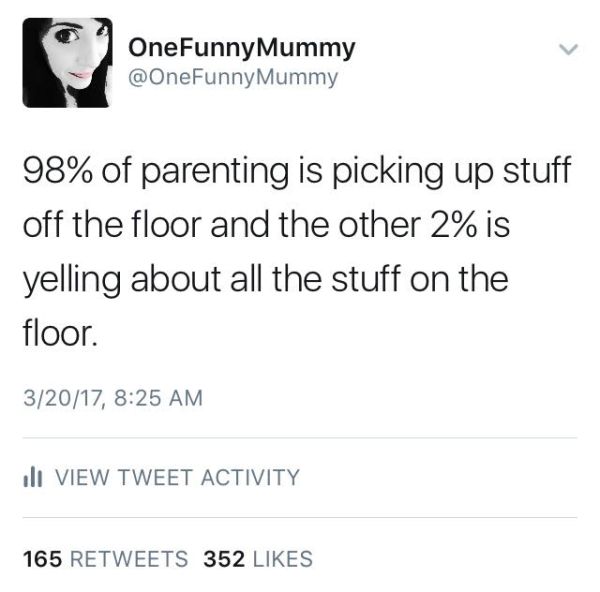Open the tweet options chevron menu
This screenshot has width=600, height=592.
[x=567, y=49]
